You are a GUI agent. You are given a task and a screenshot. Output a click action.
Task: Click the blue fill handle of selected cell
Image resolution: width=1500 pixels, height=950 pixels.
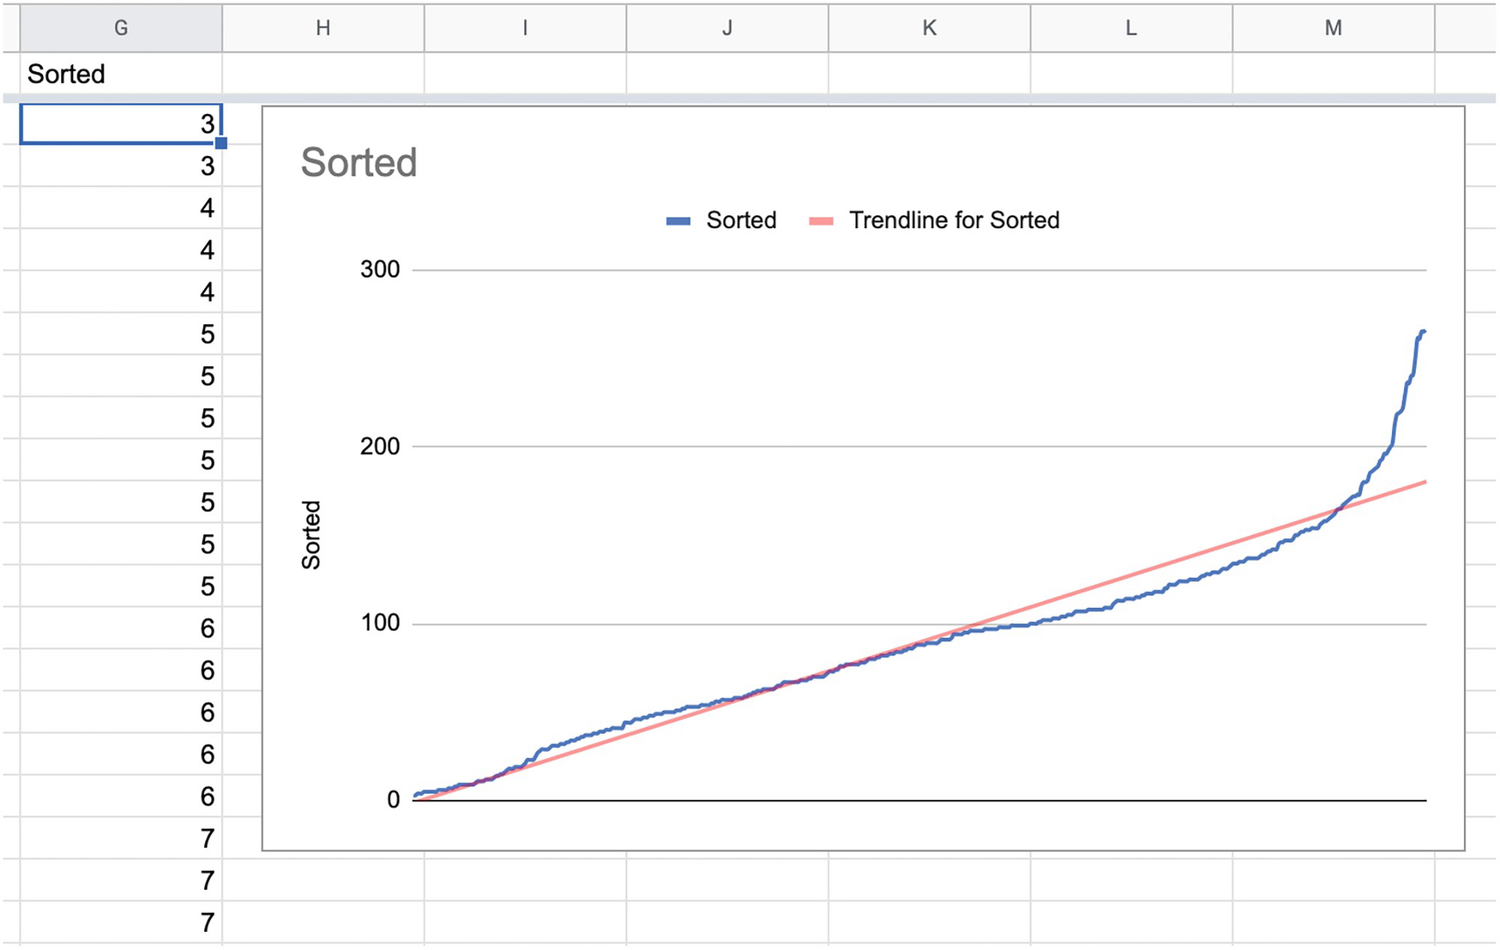(x=221, y=144)
